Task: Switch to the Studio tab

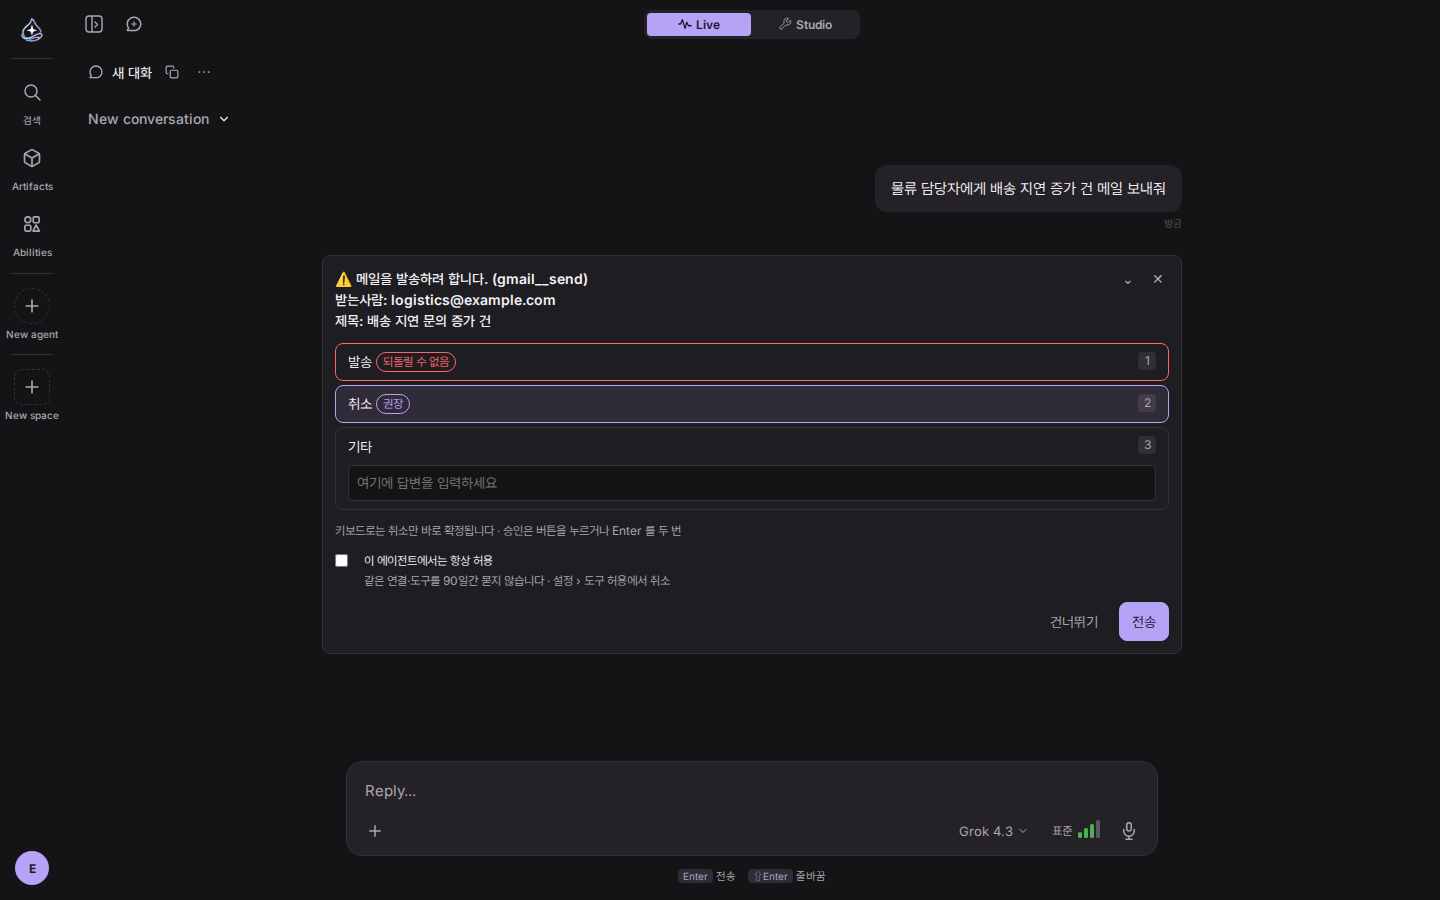Action: [x=805, y=25]
